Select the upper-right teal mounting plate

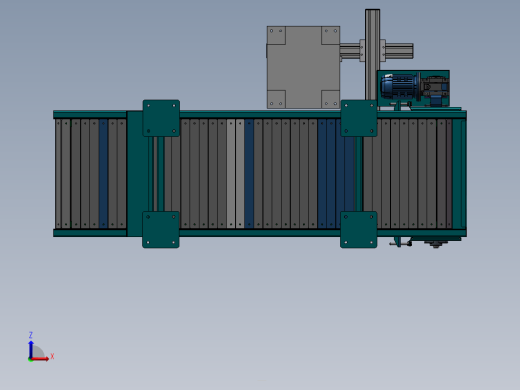click(359, 118)
